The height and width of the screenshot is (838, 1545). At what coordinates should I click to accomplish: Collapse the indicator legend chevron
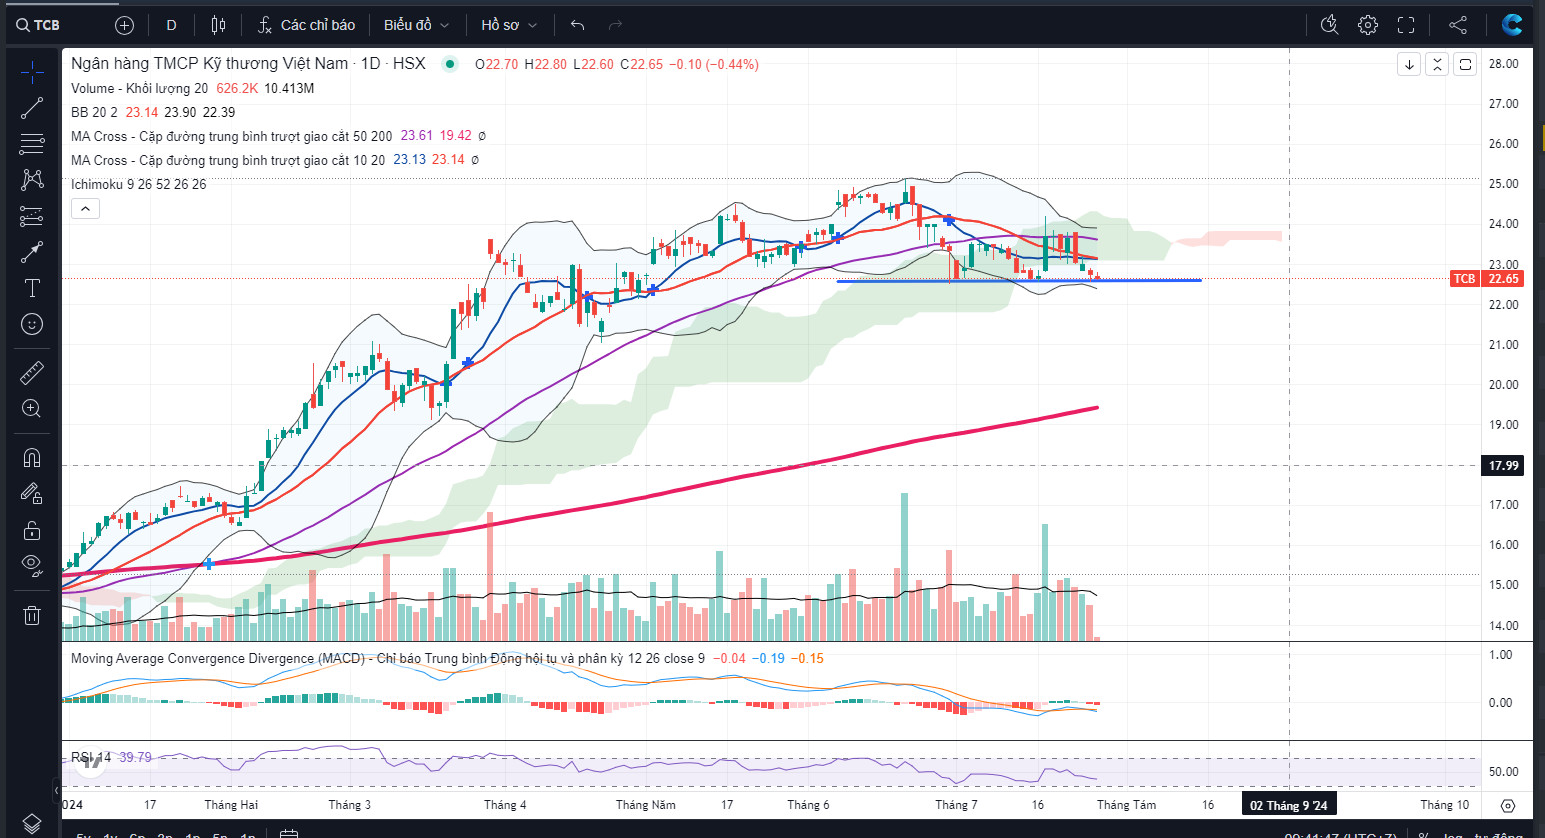[85, 209]
